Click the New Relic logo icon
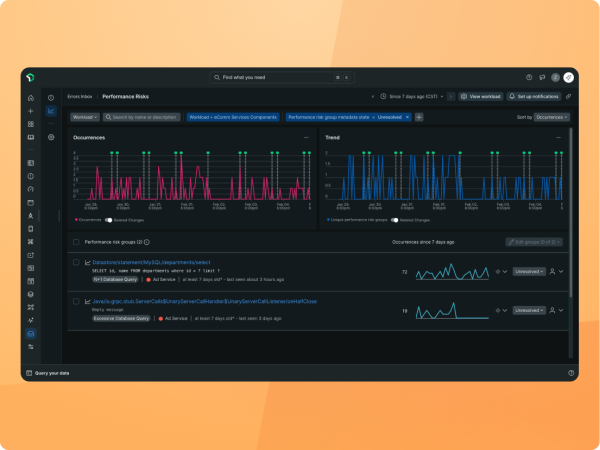 click(31, 77)
